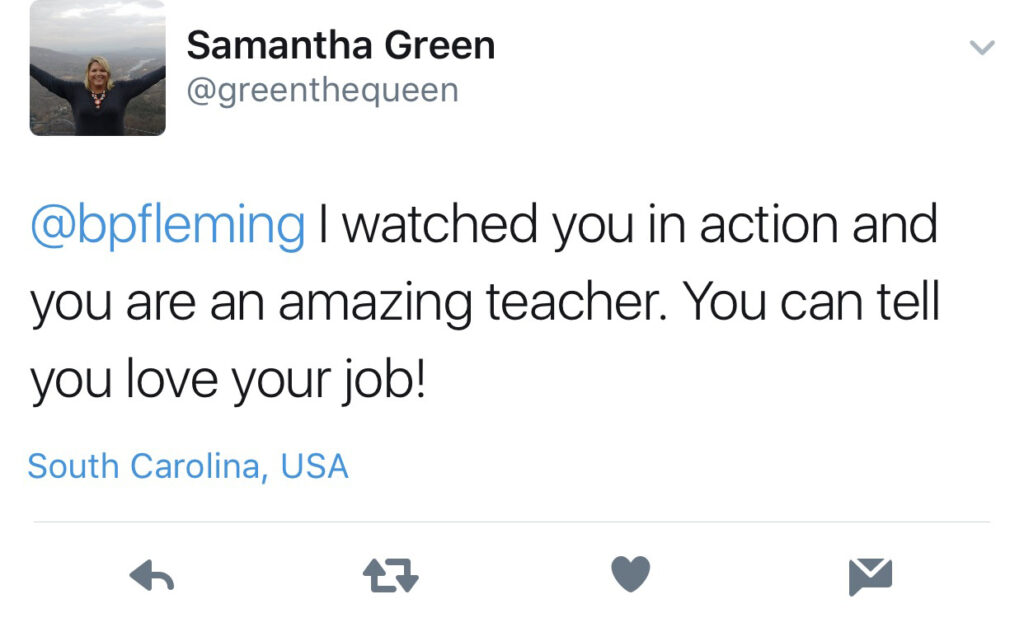The image size is (1024, 627).
Task: Open the blue location tag link
Action: (188, 466)
